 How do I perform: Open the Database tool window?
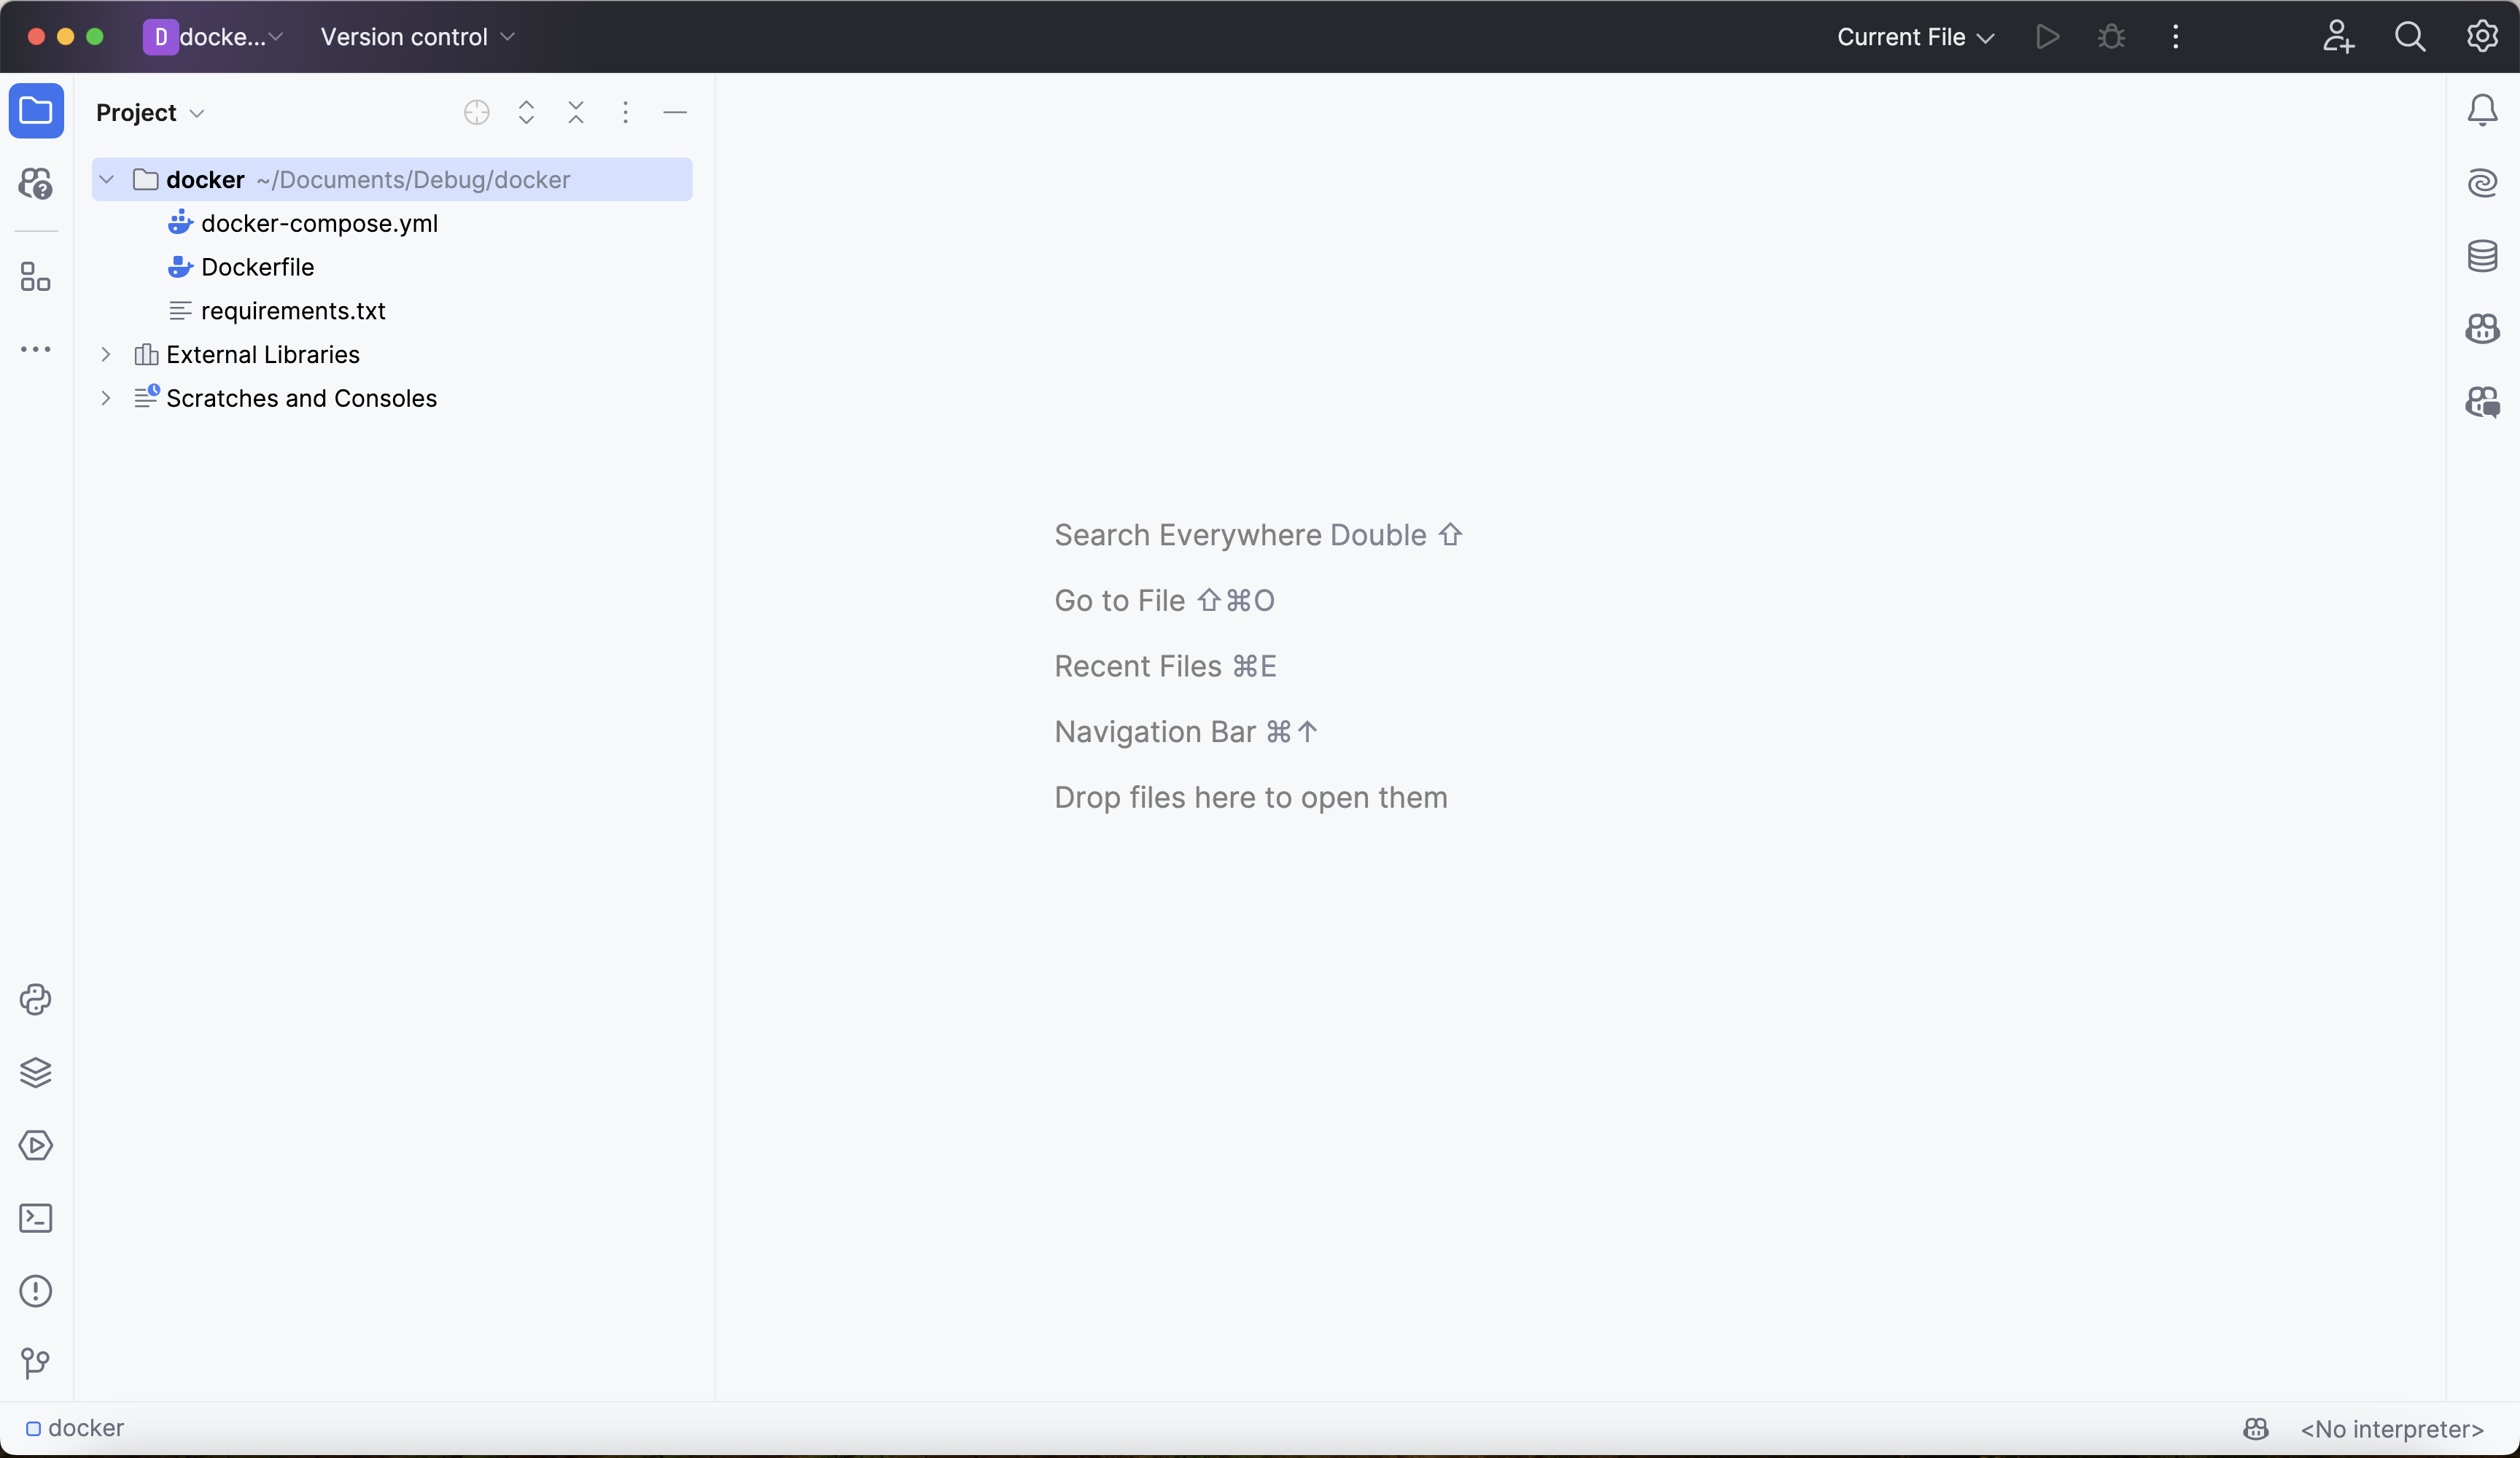pyautogui.click(x=2482, y=256)
